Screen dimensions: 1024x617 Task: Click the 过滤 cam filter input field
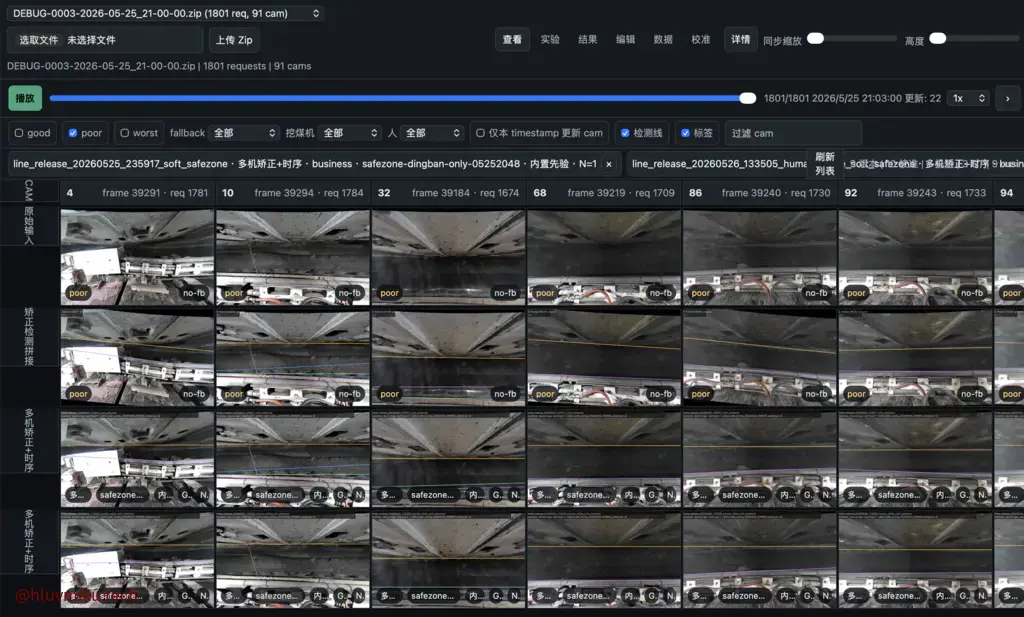[x=793, y=133]
